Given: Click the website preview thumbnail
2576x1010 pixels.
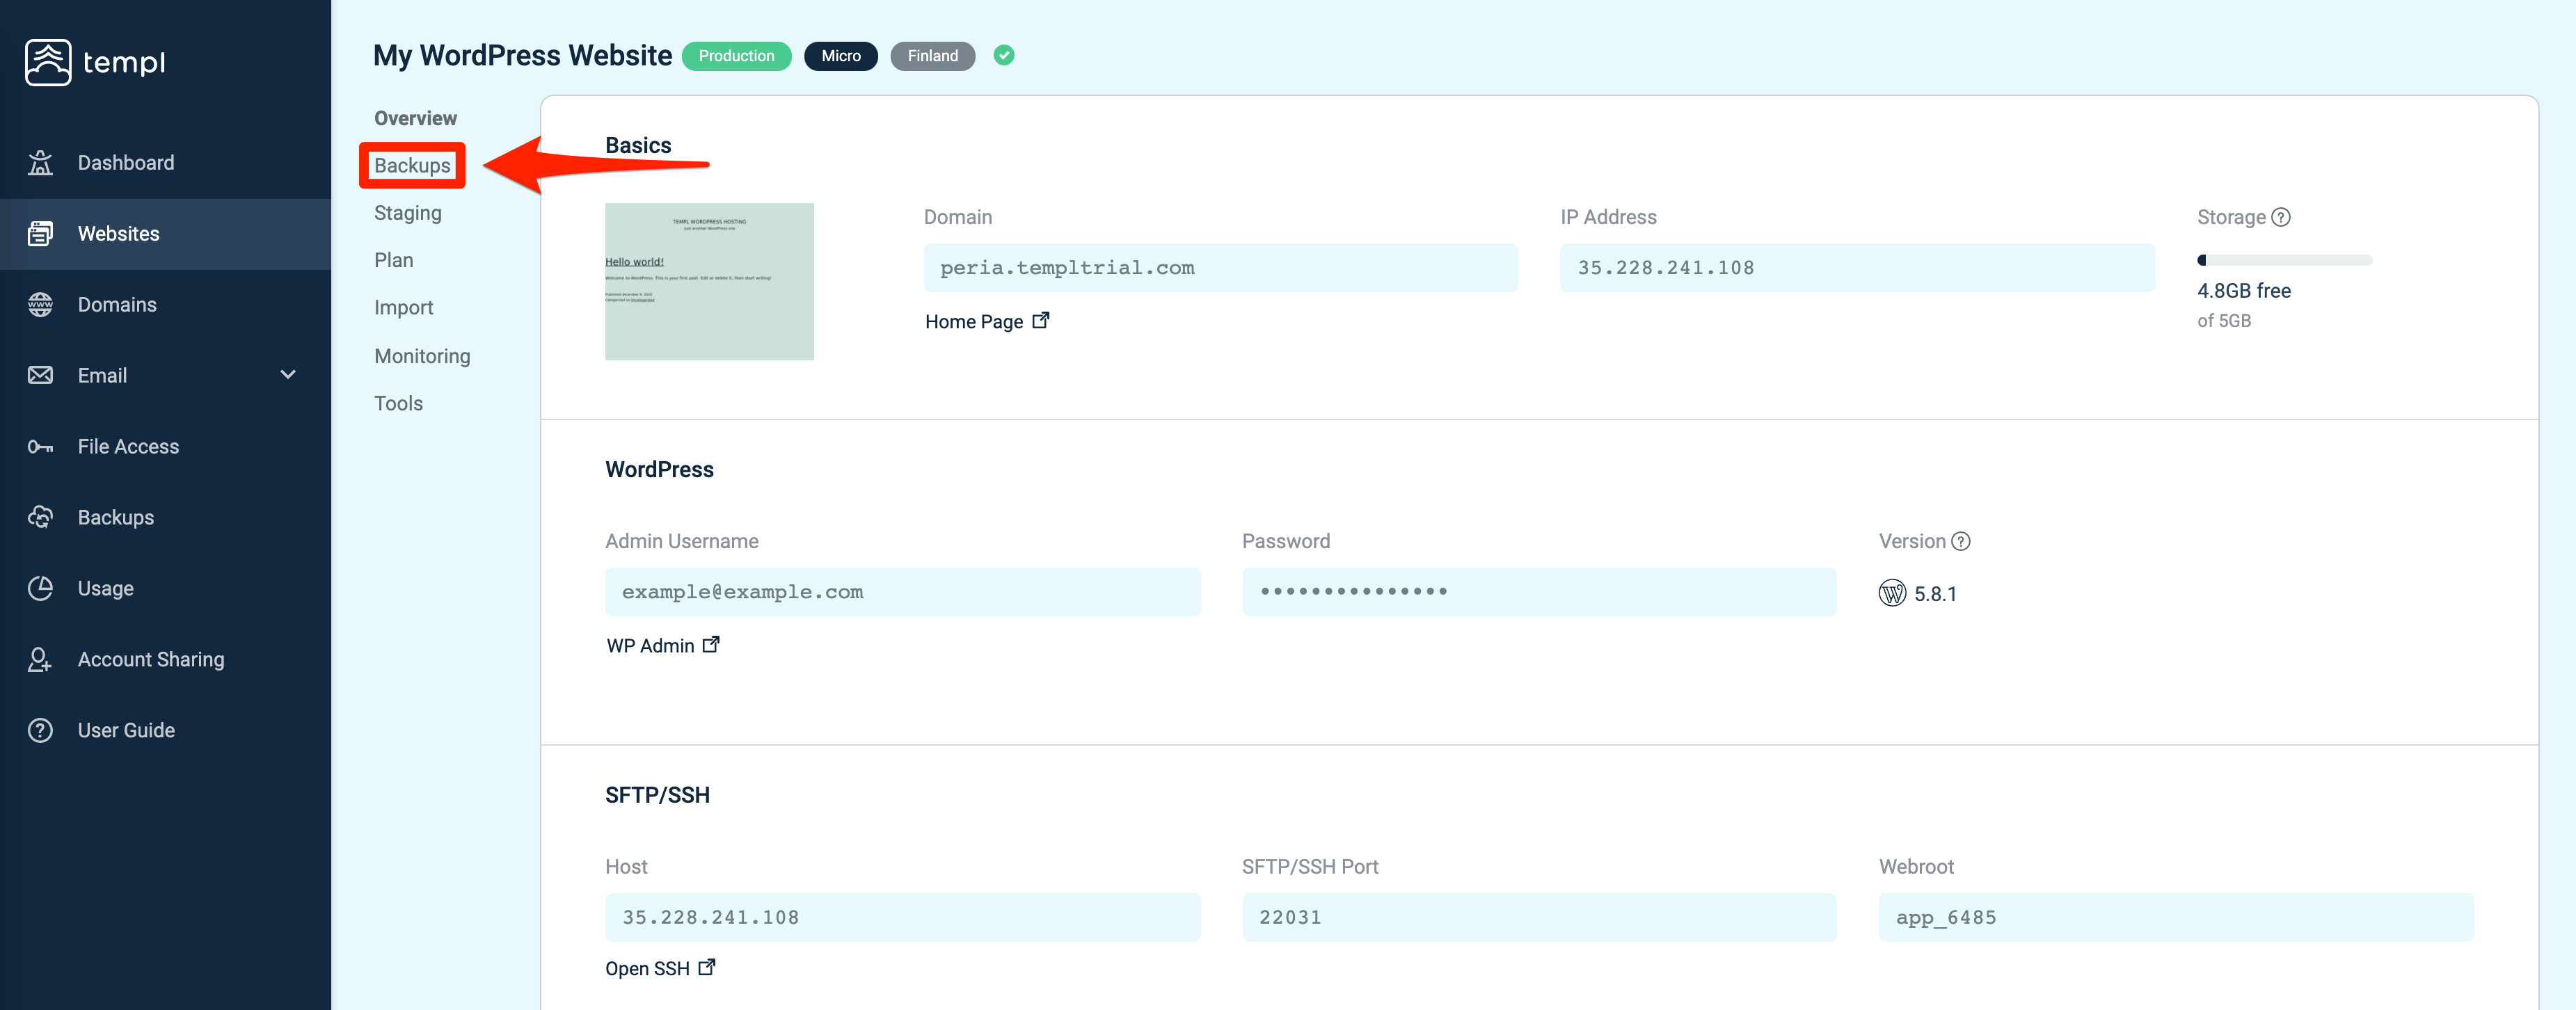Looking at the screenshot, I should coord(709,281).
